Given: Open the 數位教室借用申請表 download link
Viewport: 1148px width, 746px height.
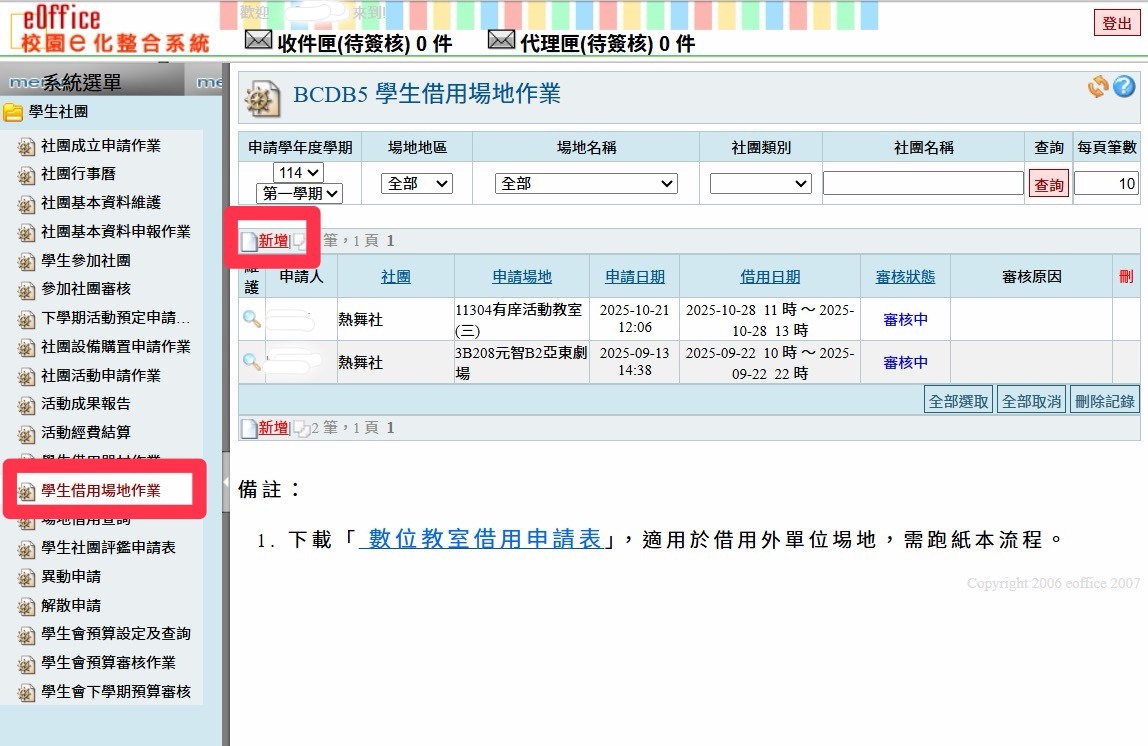Looking at the screenshot, I should (x=484, y=539).
